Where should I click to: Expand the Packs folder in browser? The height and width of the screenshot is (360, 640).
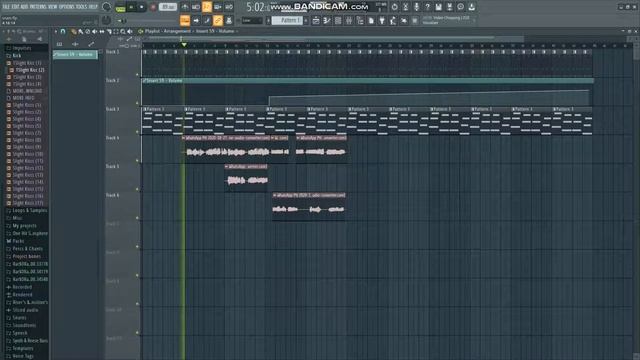point(18,241)
